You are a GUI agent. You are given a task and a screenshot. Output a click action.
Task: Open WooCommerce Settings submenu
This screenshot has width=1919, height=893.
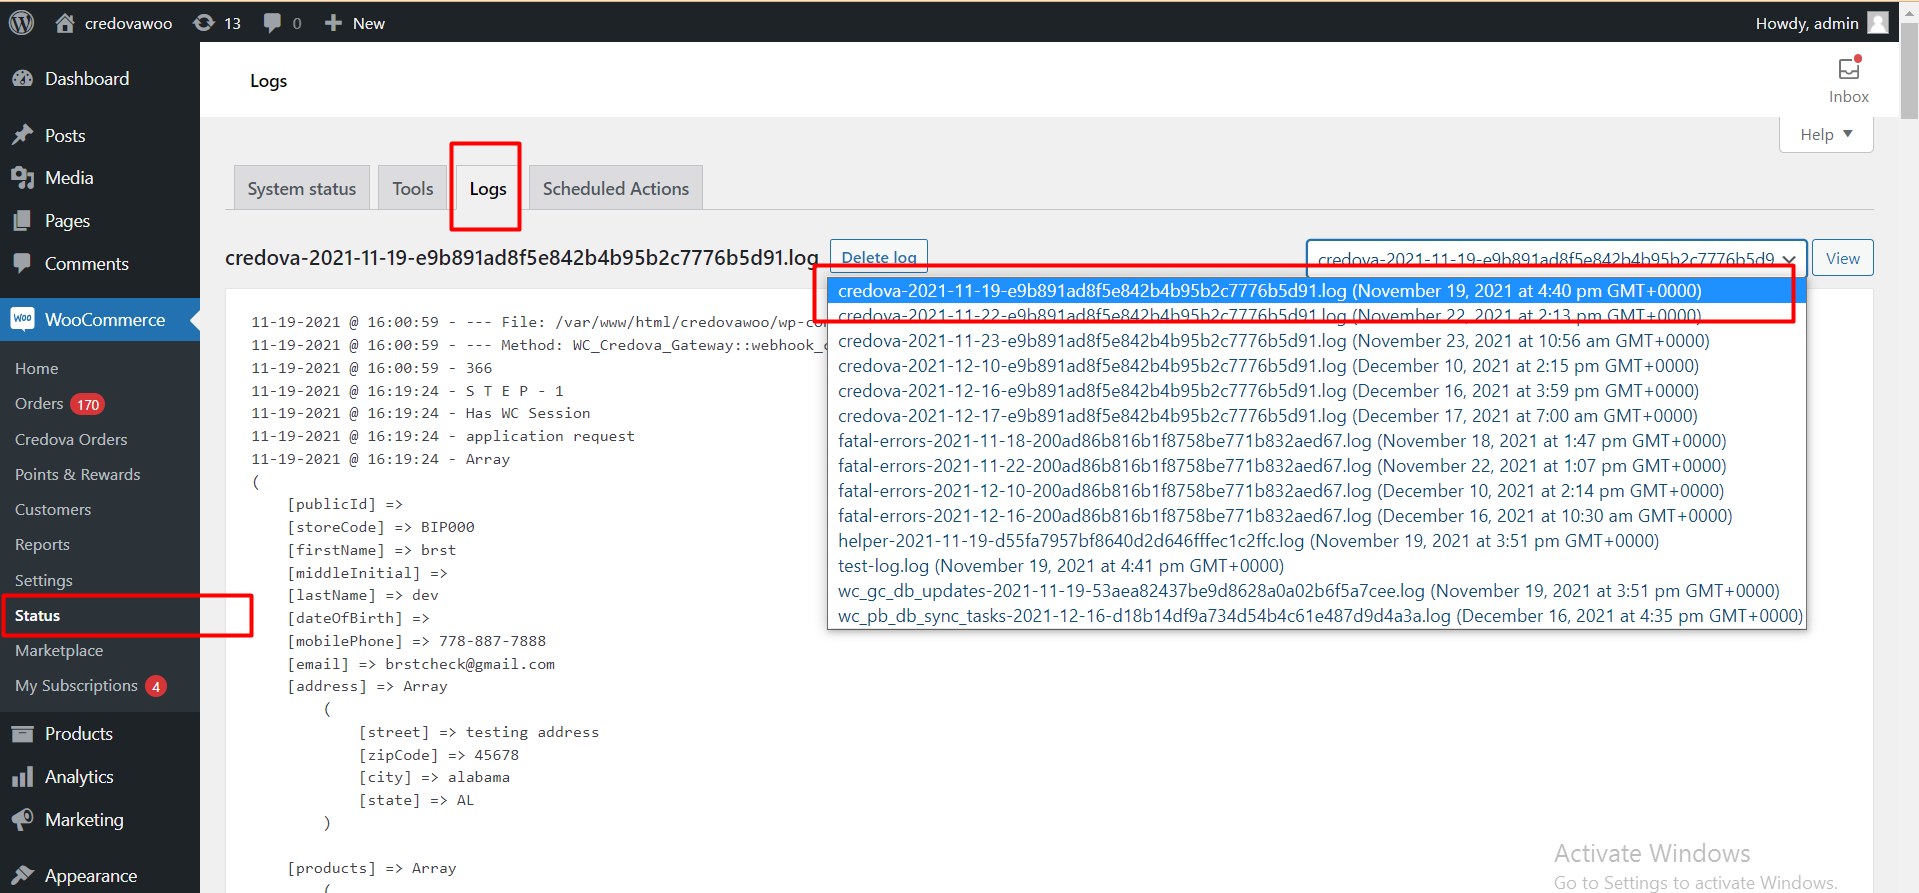pos(44,580)
